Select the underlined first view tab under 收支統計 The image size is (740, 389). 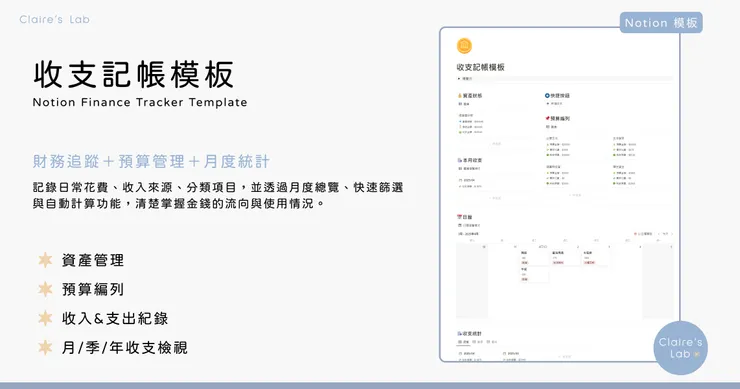pos(463,342)
